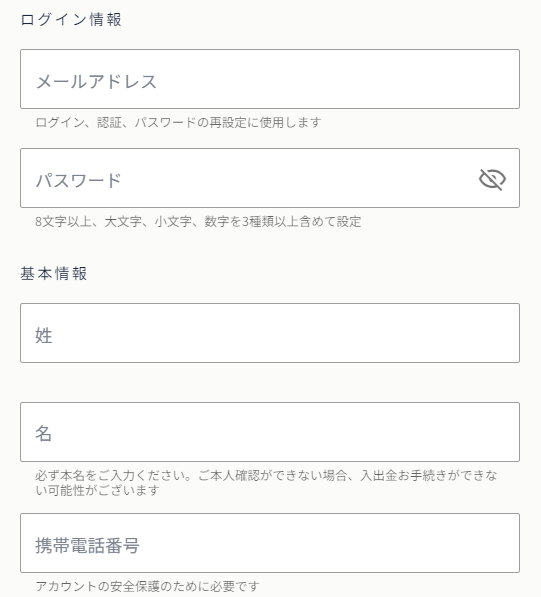Click the 携帯電話番号 placeholder label

[87, 545]
